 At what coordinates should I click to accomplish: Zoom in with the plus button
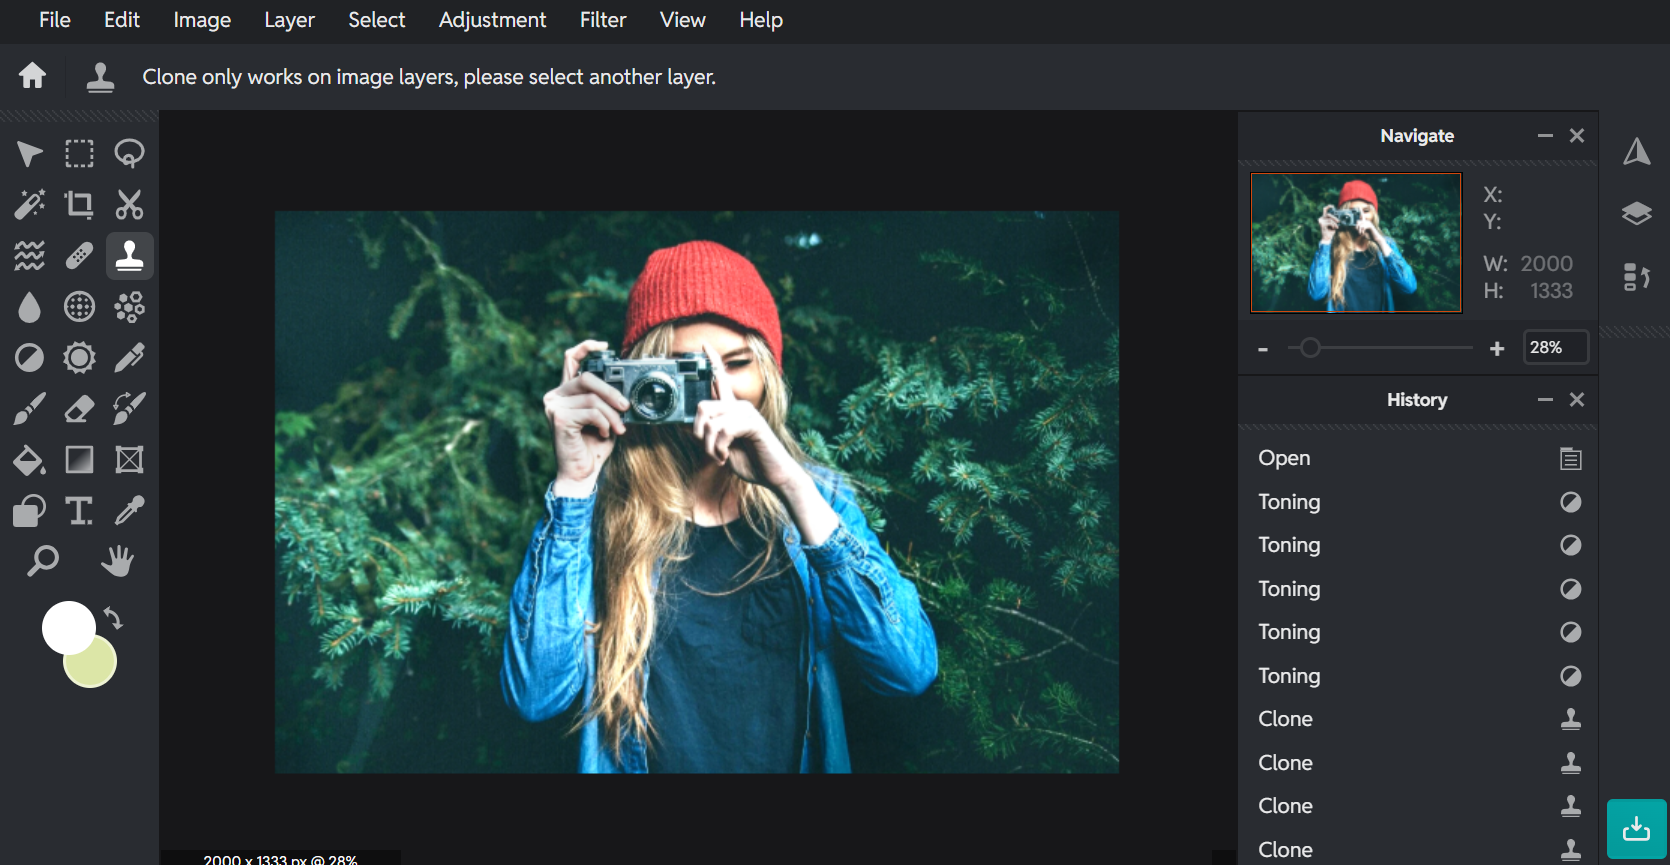pyautogui.click(x=1497, y=348)
